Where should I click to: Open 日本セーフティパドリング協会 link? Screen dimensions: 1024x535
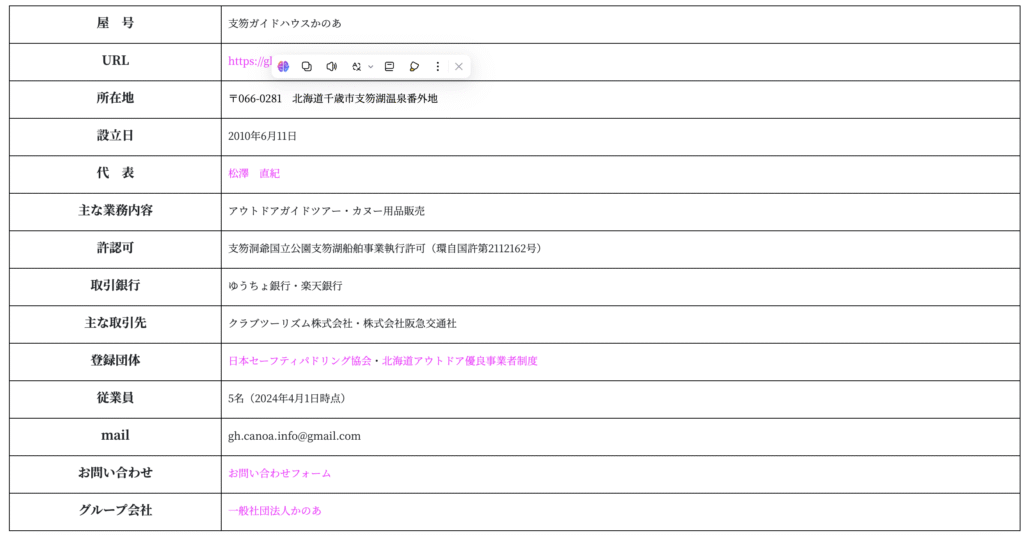click(x=300, y=361)
